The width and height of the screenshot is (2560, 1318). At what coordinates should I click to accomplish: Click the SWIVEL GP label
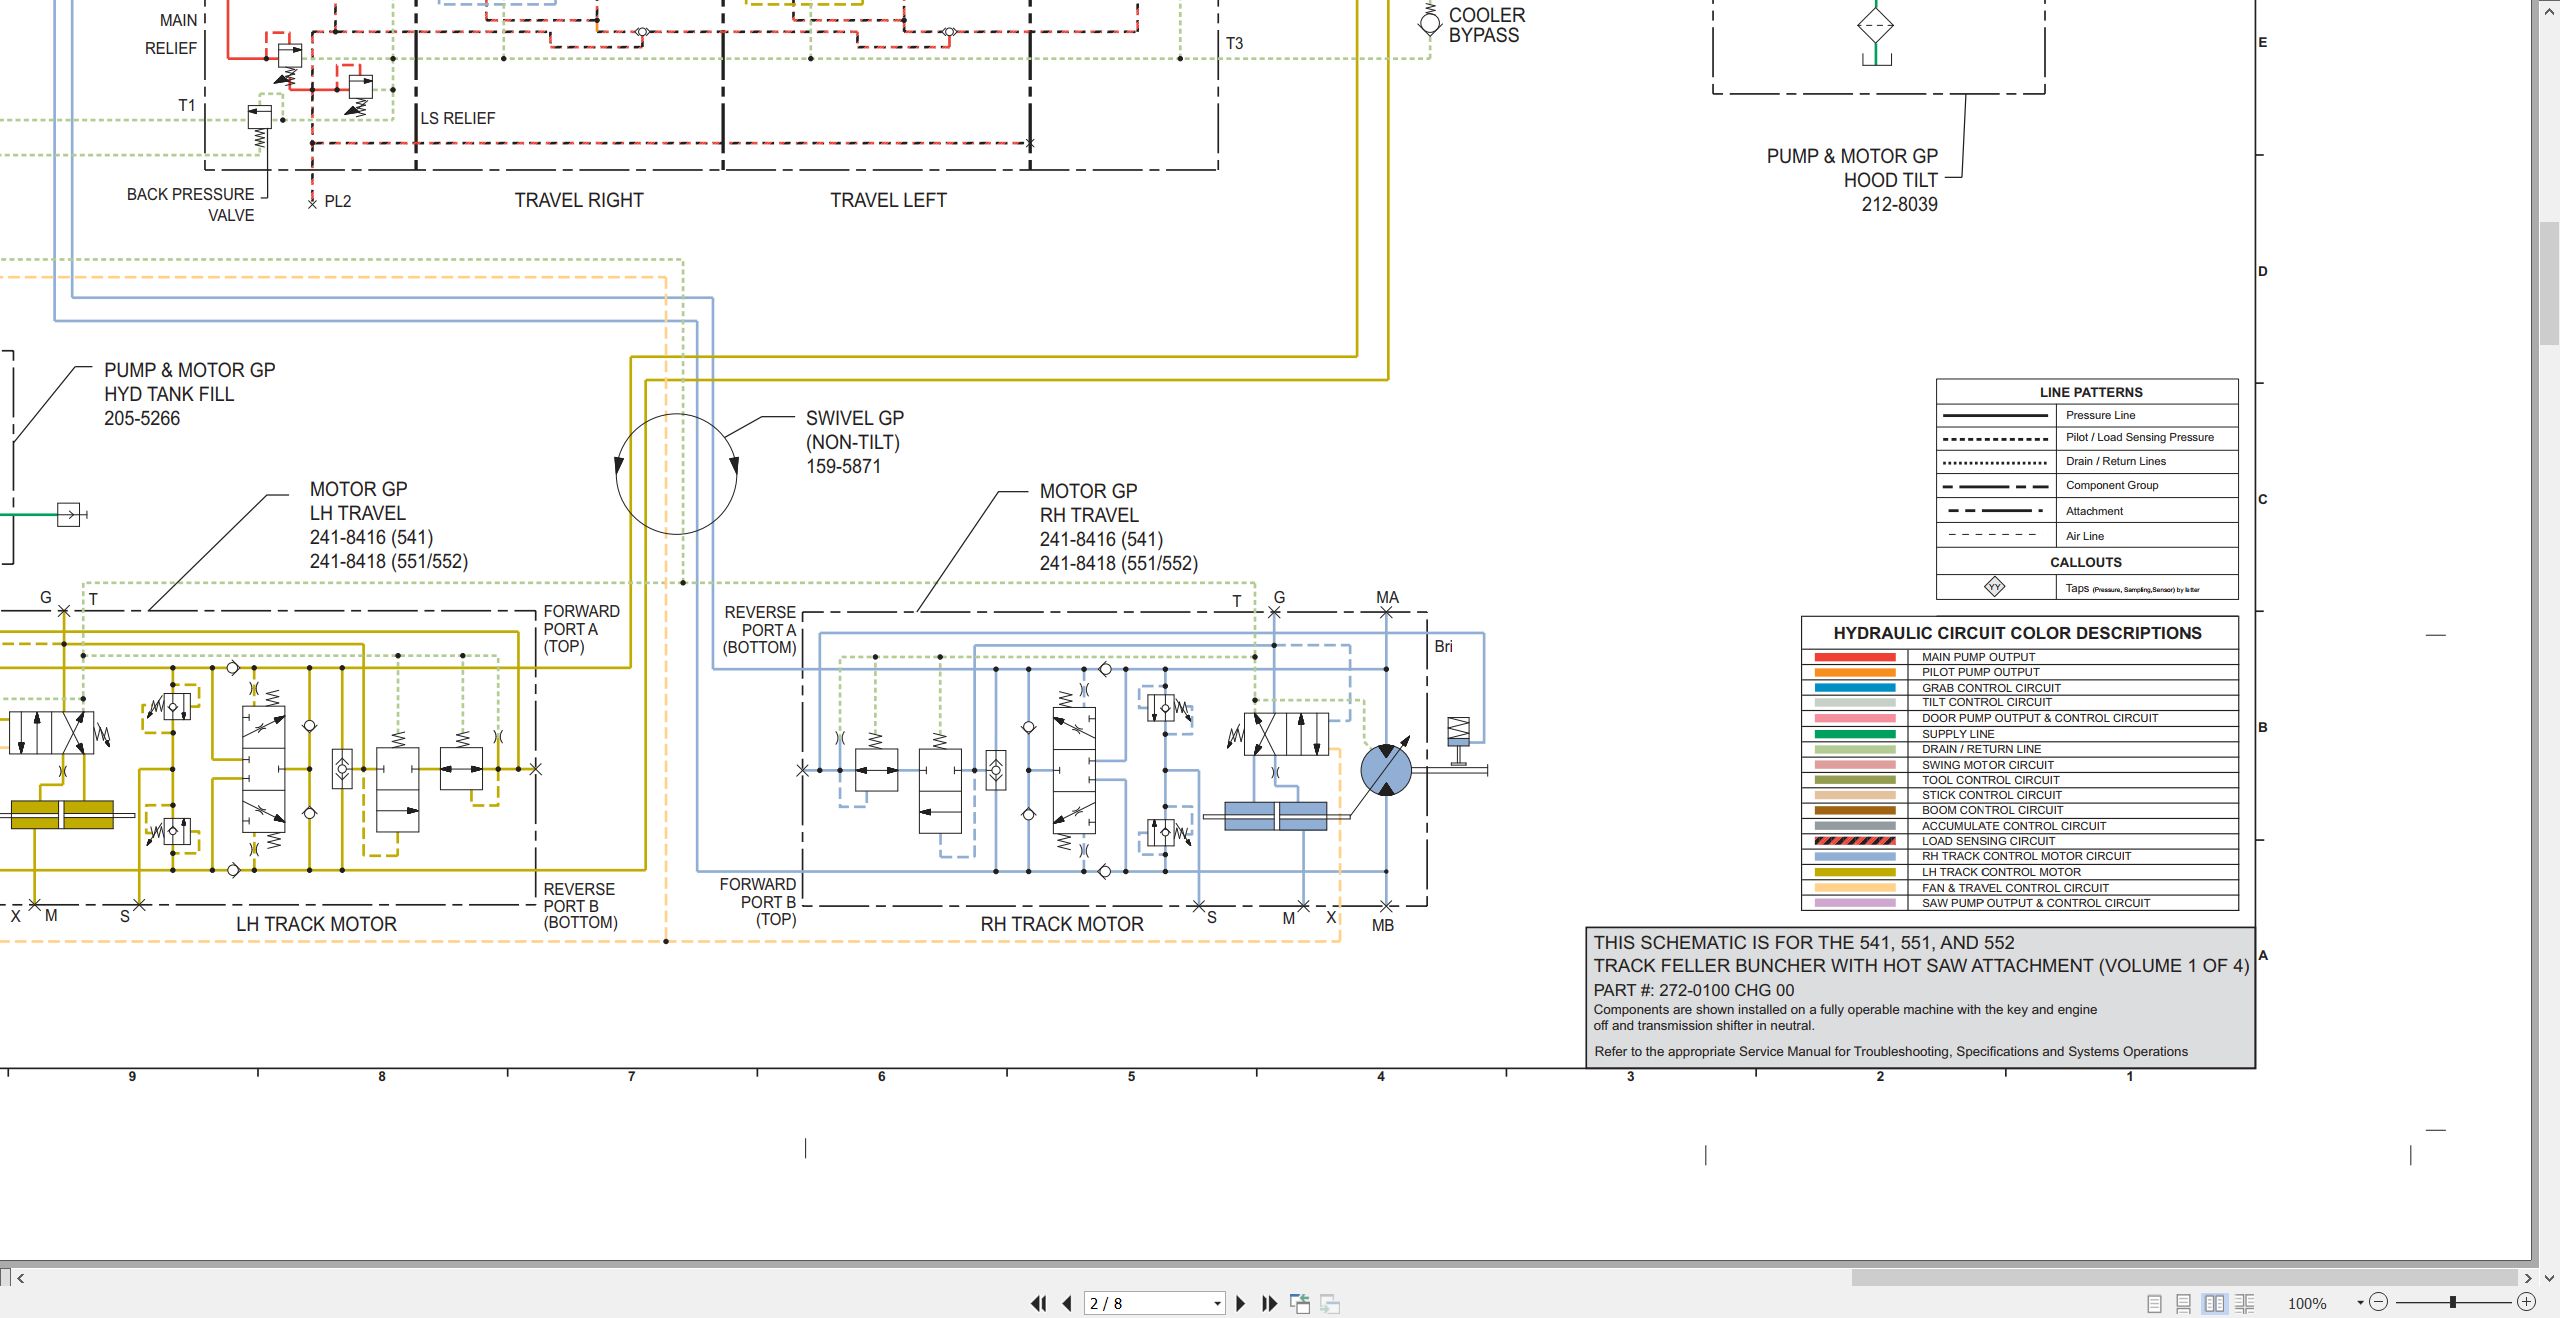tap(855, 418)
